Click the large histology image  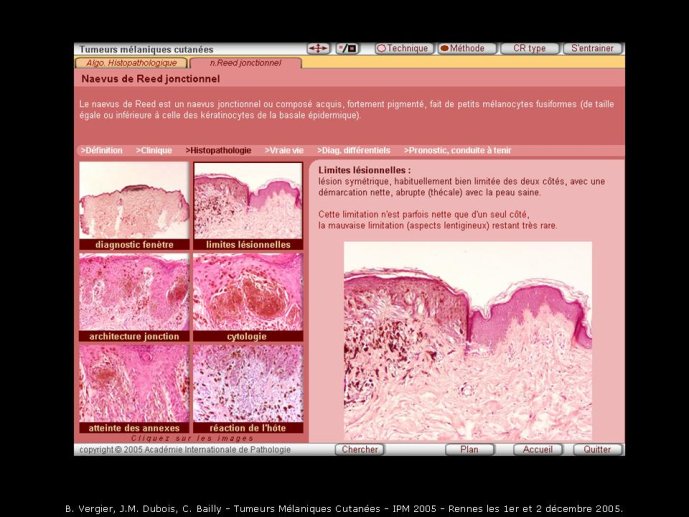(x=468, y=341)
